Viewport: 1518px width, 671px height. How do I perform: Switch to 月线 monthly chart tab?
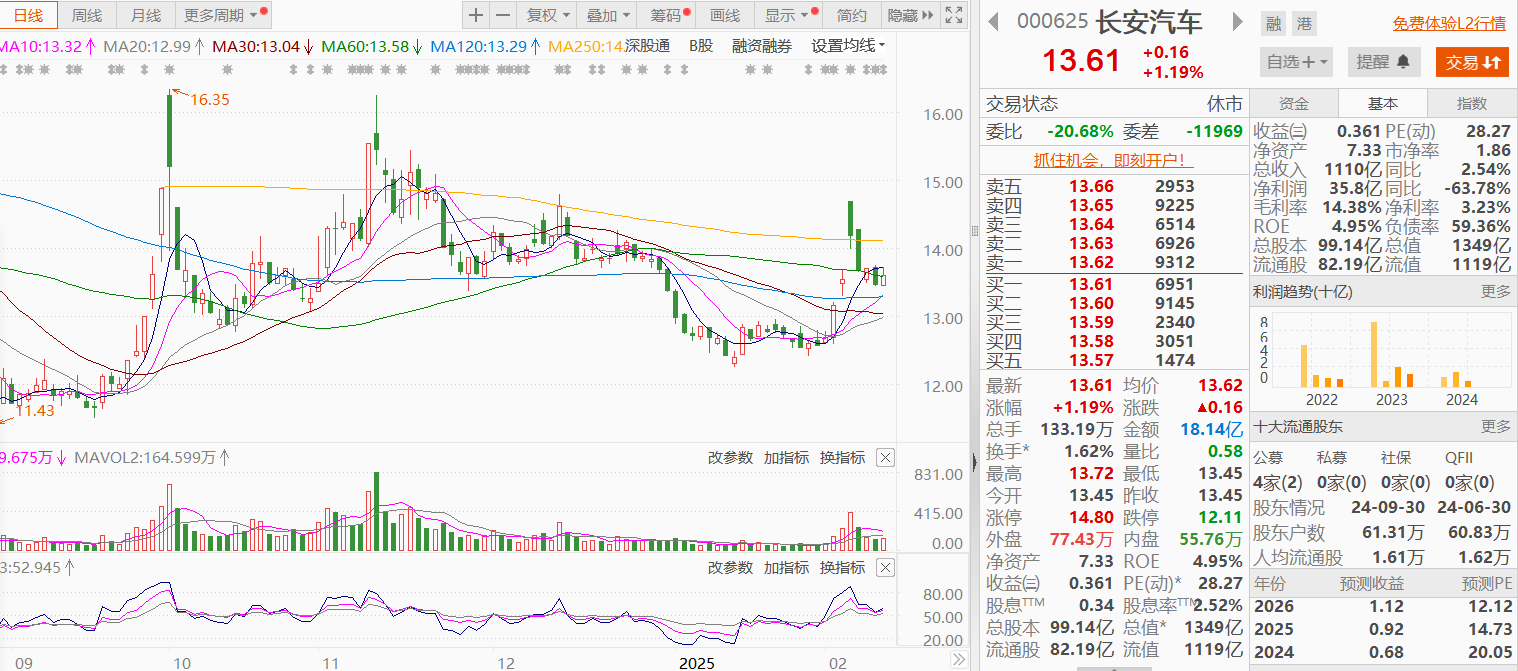coord(146,15)
